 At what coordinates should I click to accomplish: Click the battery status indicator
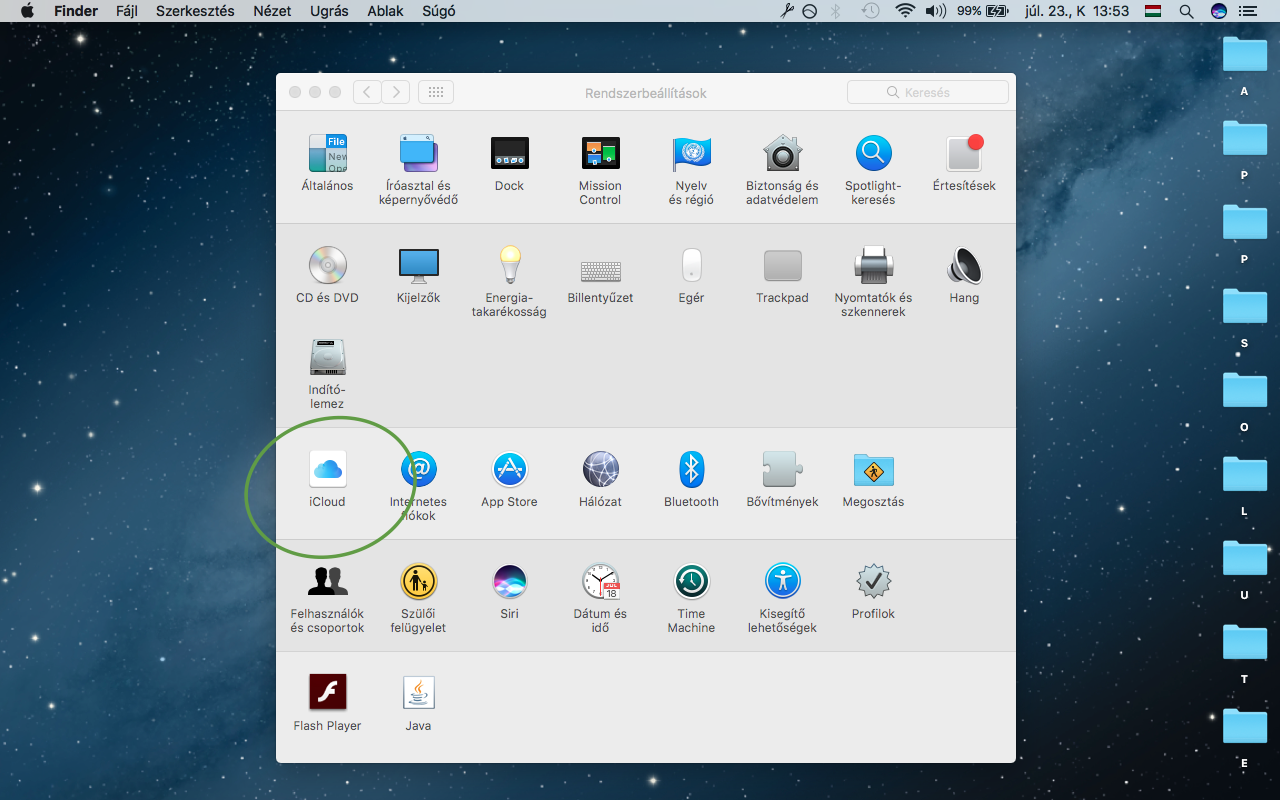(983, 11)
